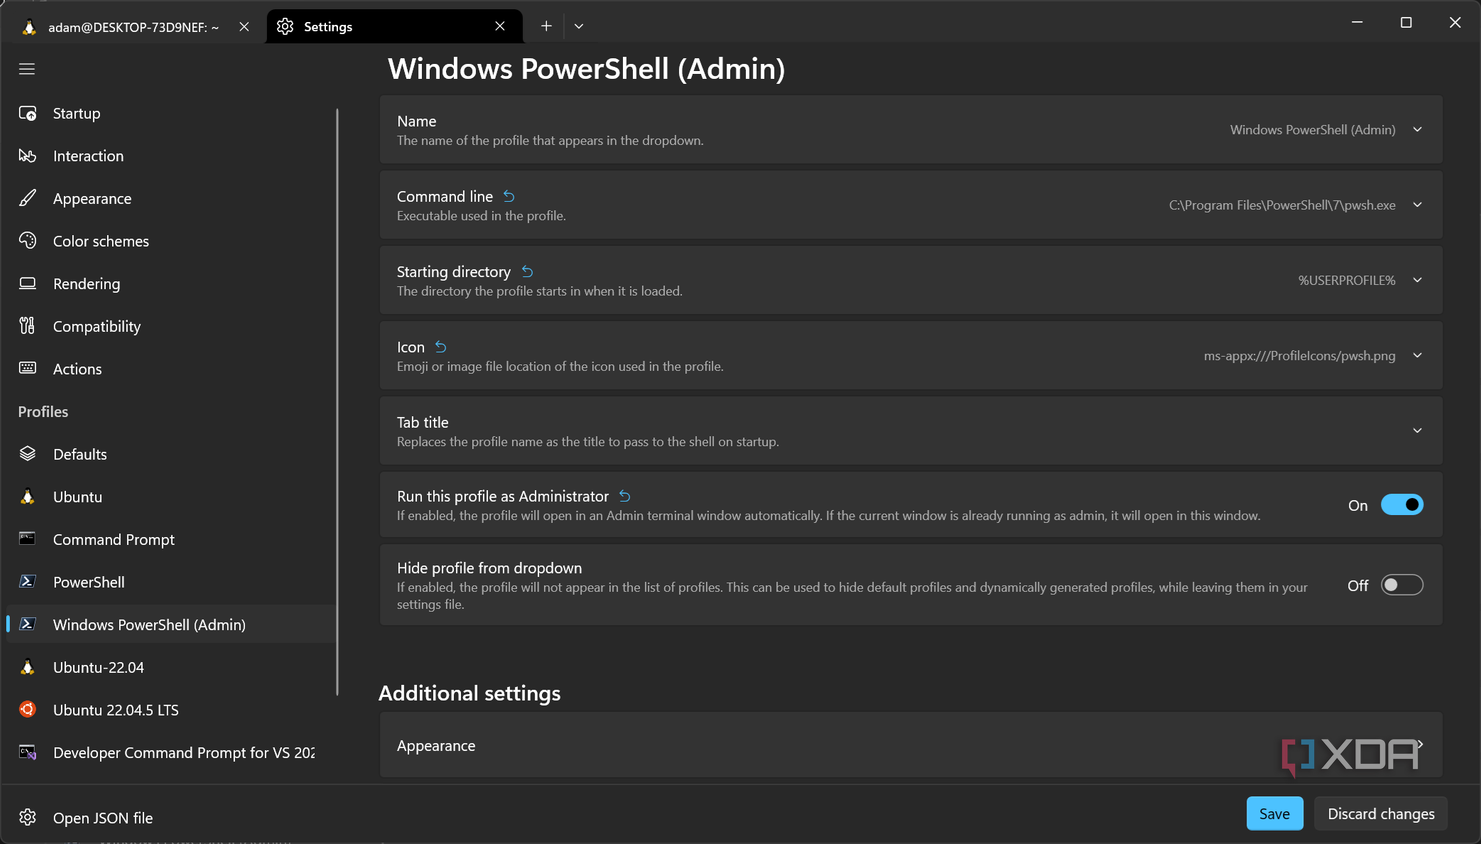This screenshot has width=1481, height=844.
Task: Switch to the Settings tab
Action: point(394,26)
